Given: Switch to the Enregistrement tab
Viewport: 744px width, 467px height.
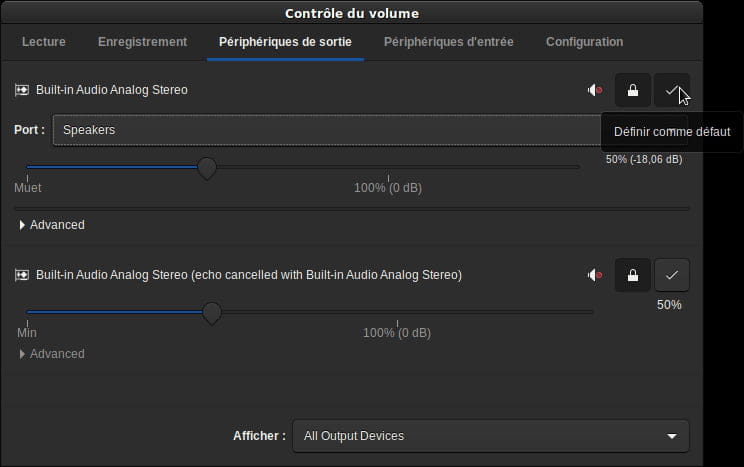Looking at the screenshot, I should 142,42.
